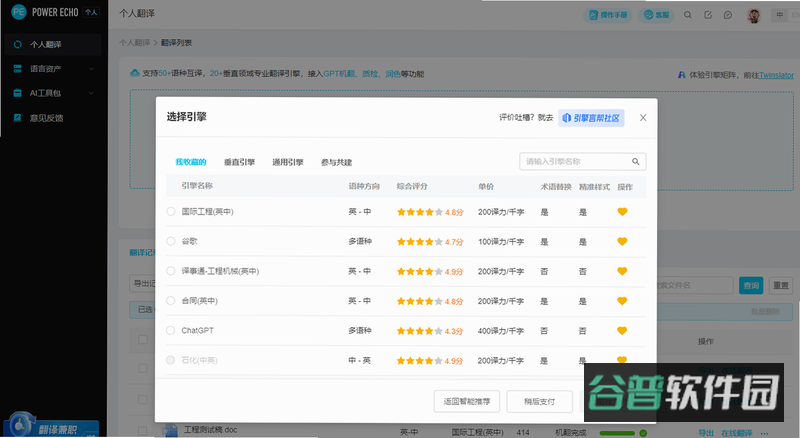Open the 客服 support button
The image size is (800, 438).
(x=656, y=15)
